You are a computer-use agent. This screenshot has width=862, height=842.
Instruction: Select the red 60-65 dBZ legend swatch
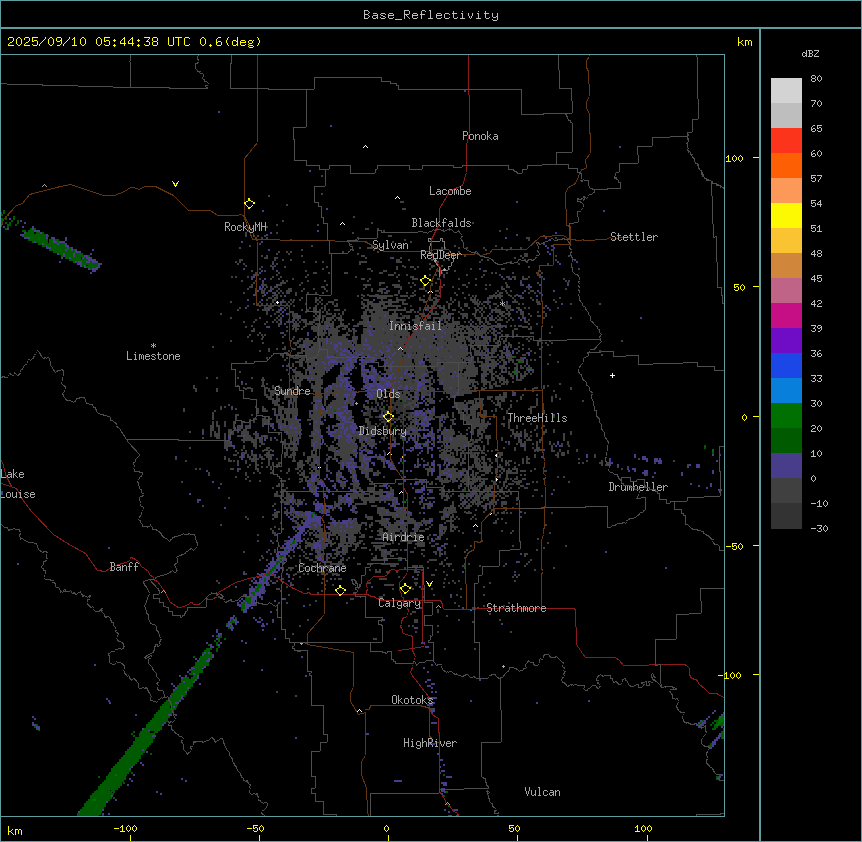786,140
